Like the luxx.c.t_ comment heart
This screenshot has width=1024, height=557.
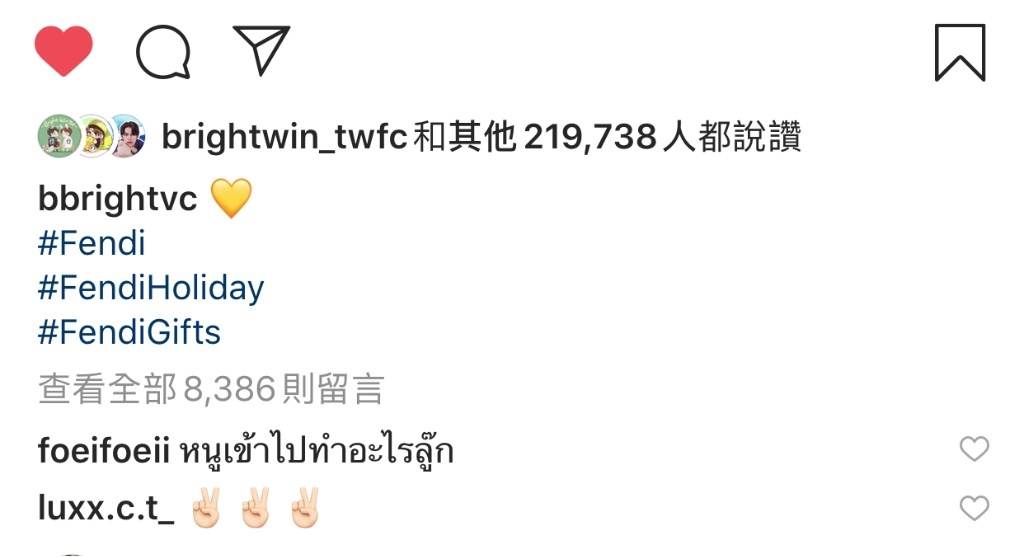point(974,508)
